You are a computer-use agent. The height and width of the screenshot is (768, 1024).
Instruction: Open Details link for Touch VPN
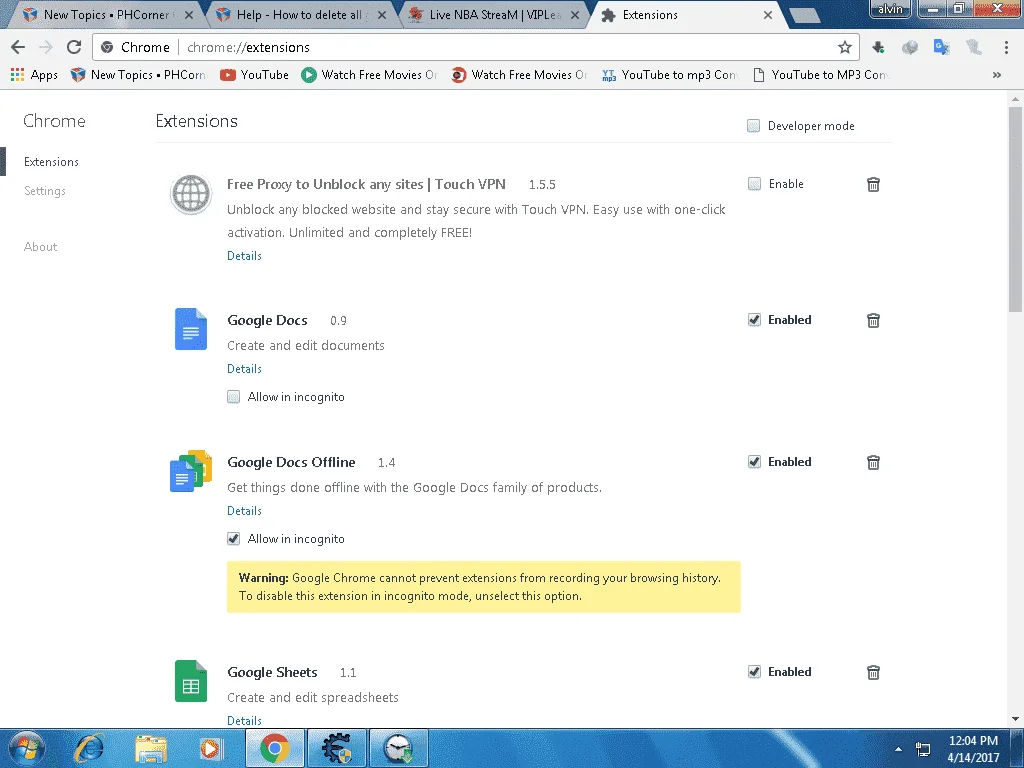tap(244, 255)
